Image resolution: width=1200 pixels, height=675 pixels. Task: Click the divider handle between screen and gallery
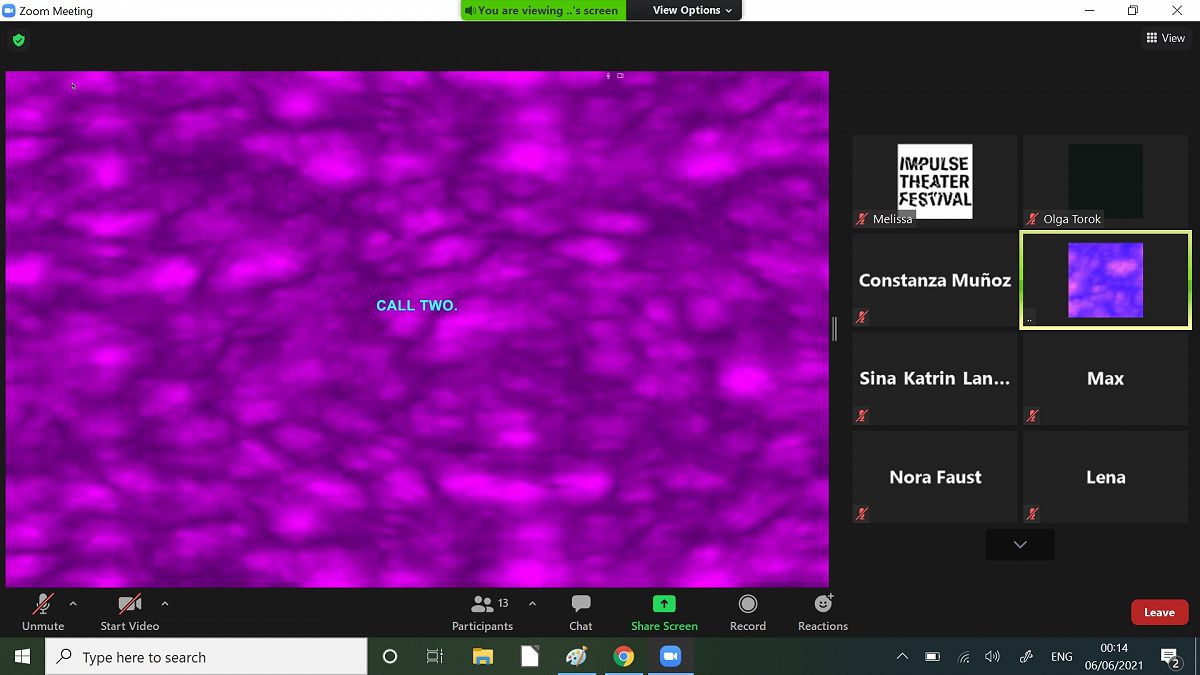point(834,328)
